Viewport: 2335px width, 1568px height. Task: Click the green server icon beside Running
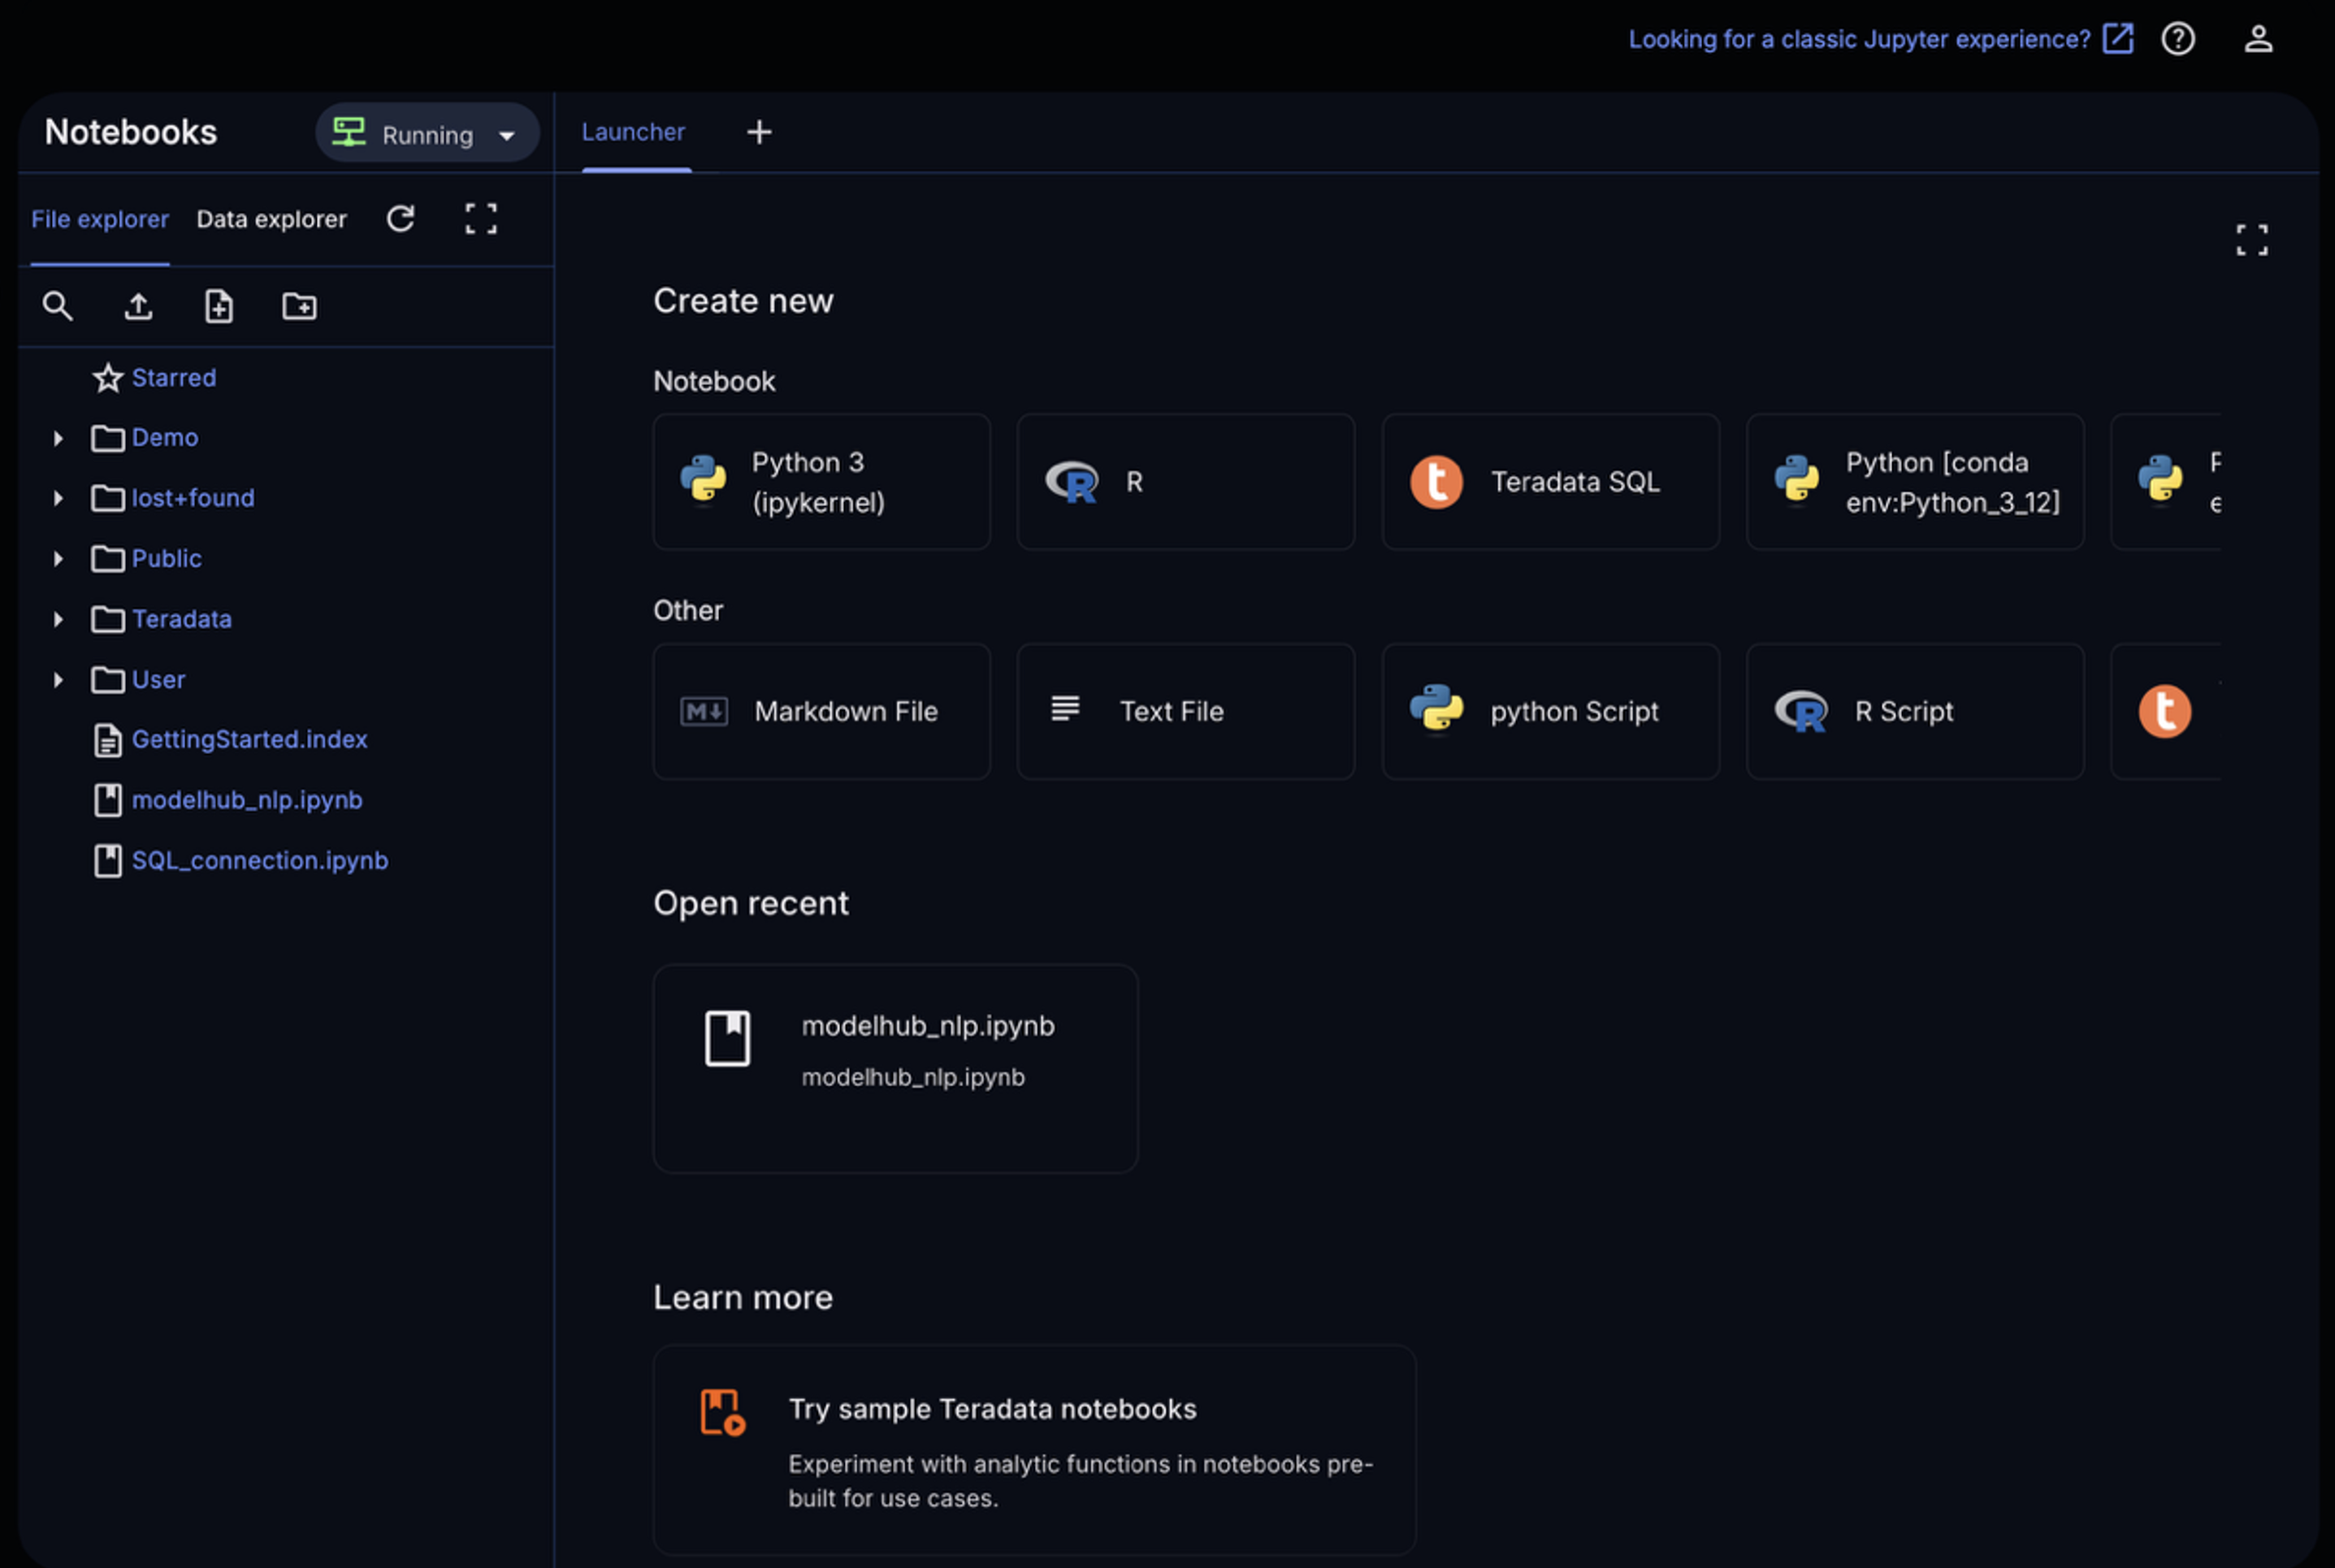(x=349, y=132)
